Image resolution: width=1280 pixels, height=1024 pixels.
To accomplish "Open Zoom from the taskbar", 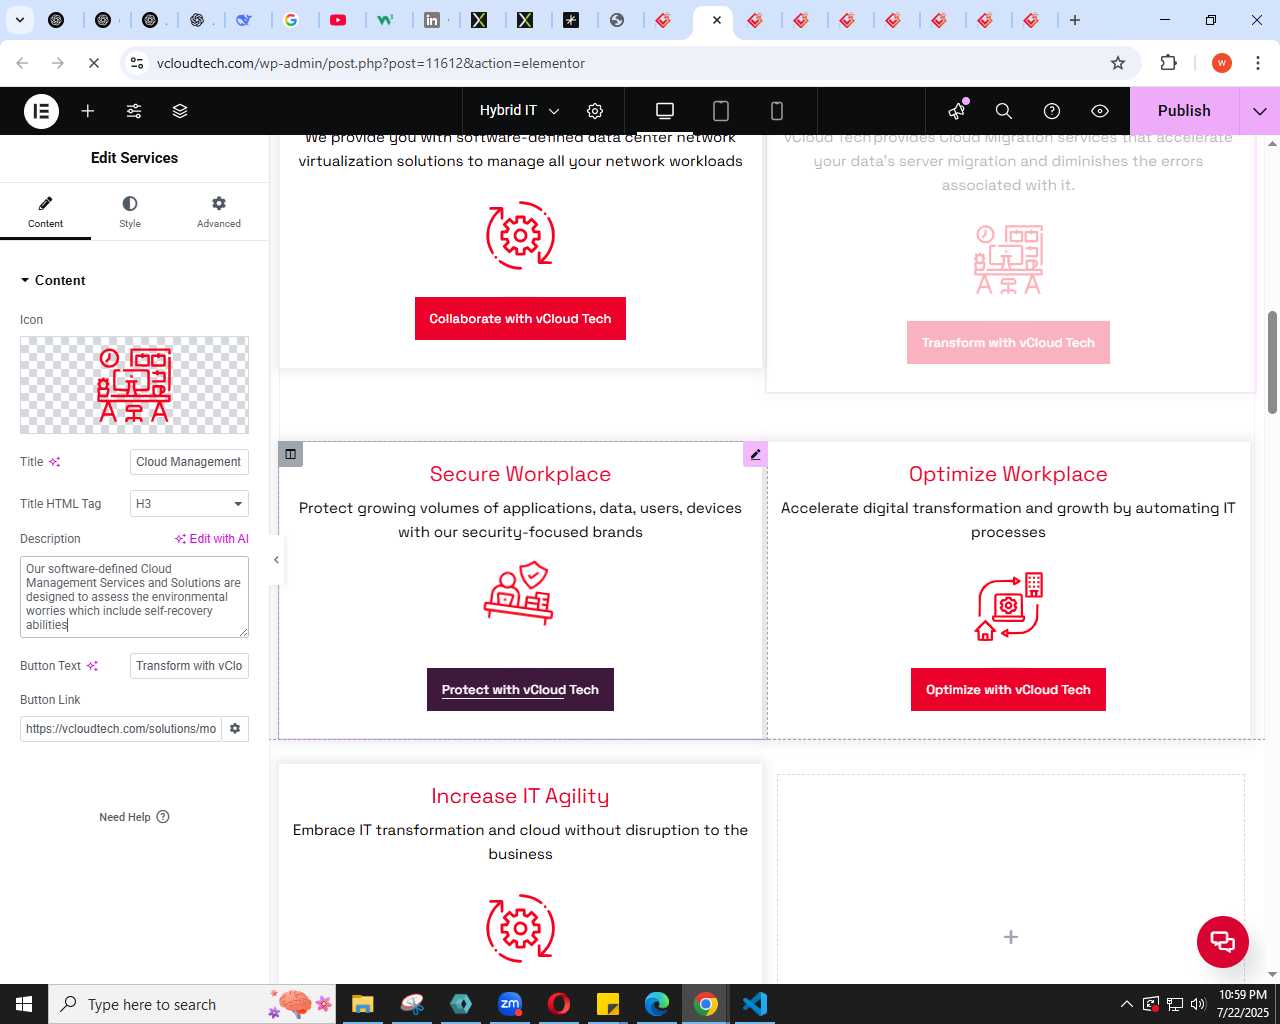I will point(510,1004).
